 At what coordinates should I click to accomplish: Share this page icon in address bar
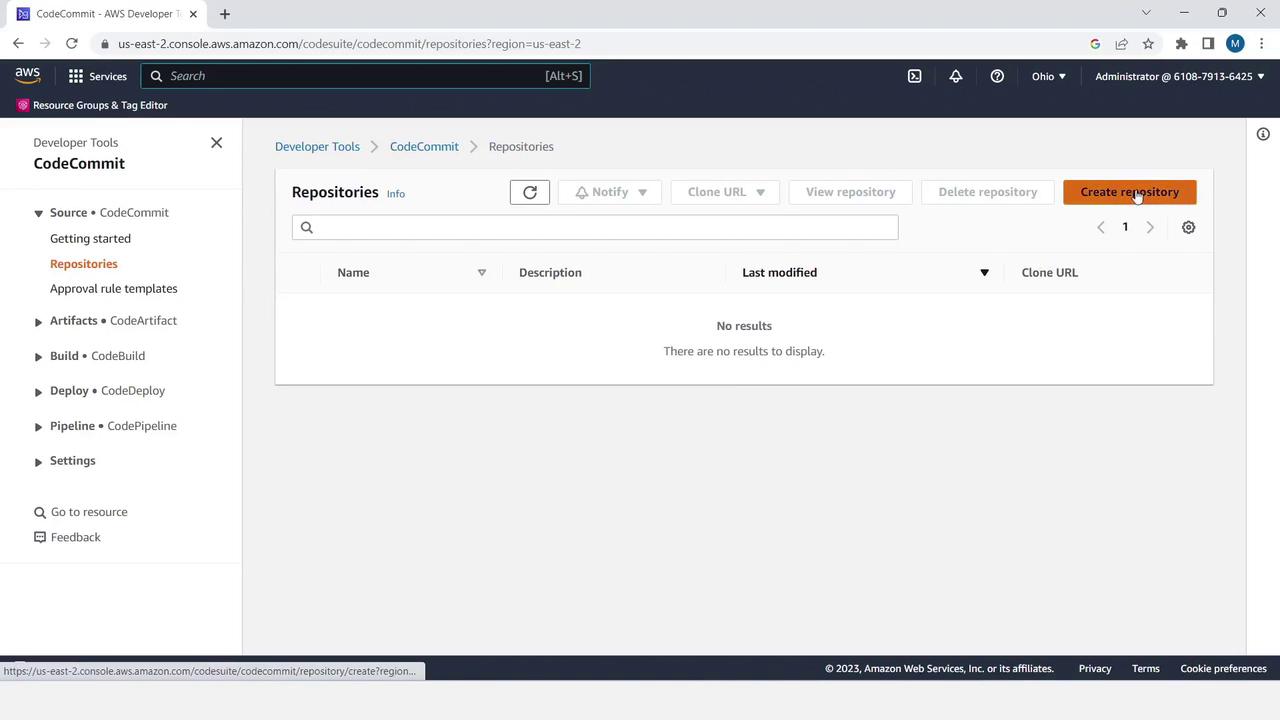coord(1121,44)
